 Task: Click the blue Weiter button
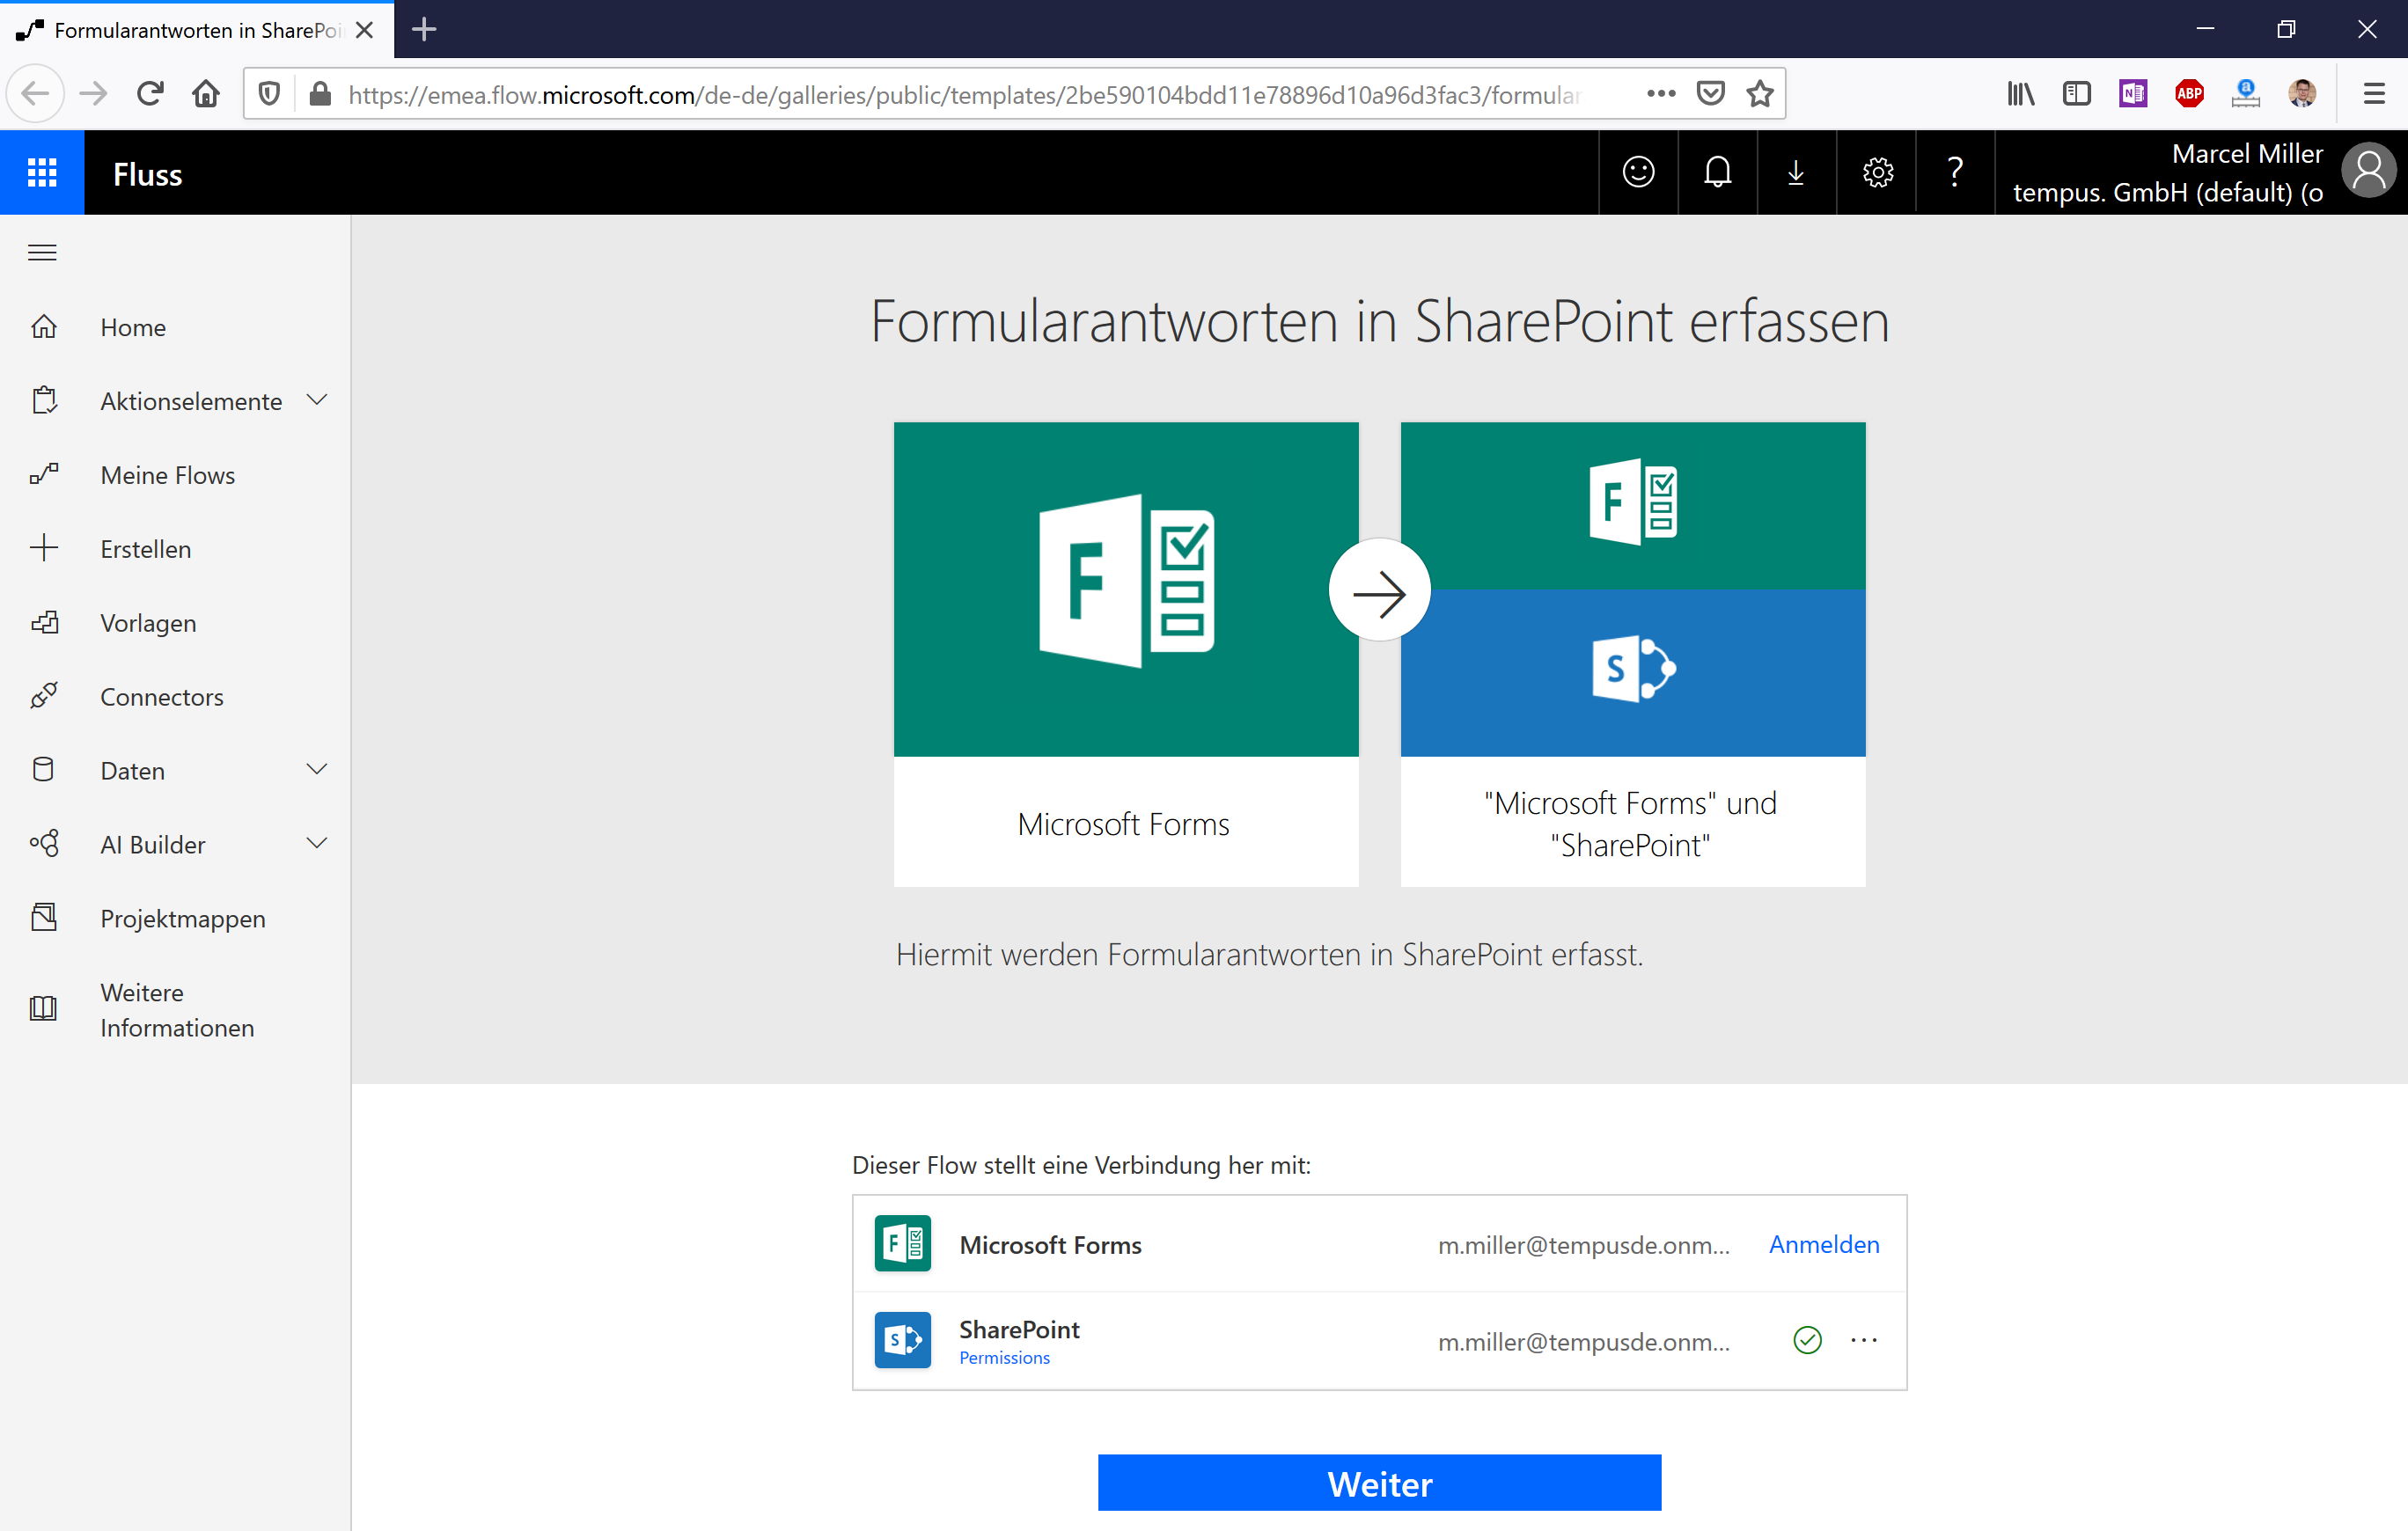tap(1379, 1482)
